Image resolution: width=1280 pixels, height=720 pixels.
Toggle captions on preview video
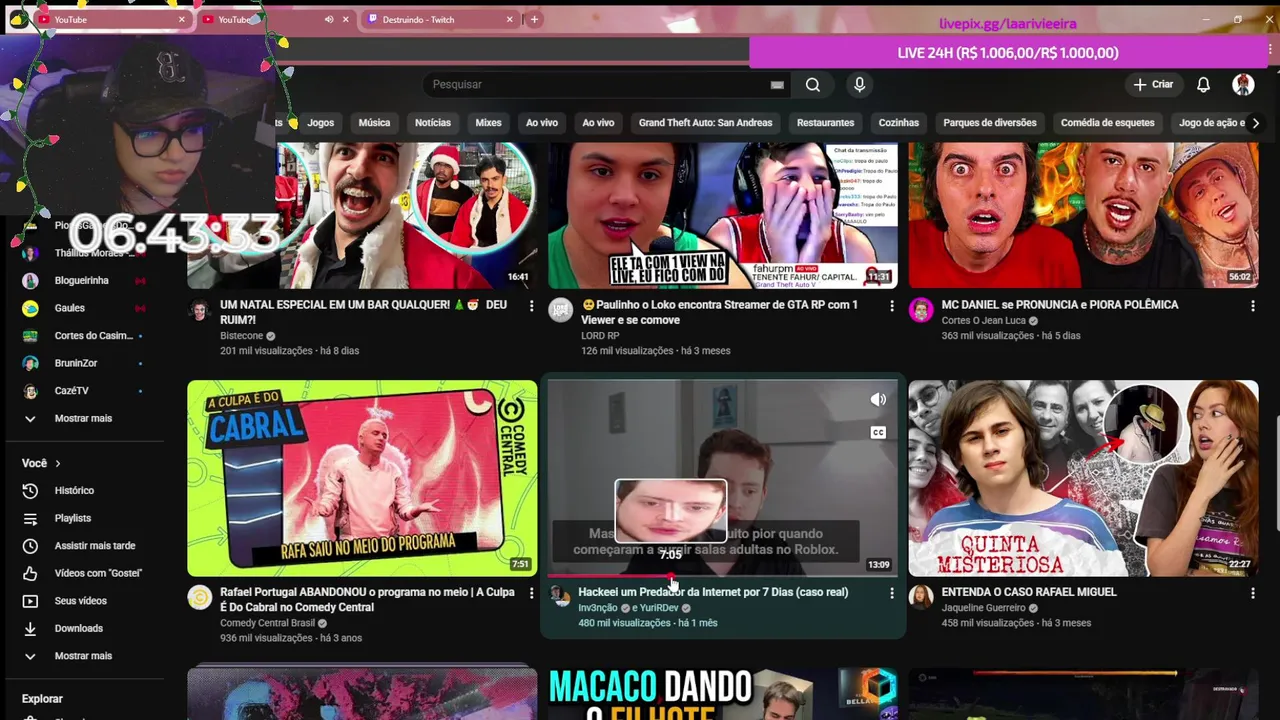[x=878, y=432]
